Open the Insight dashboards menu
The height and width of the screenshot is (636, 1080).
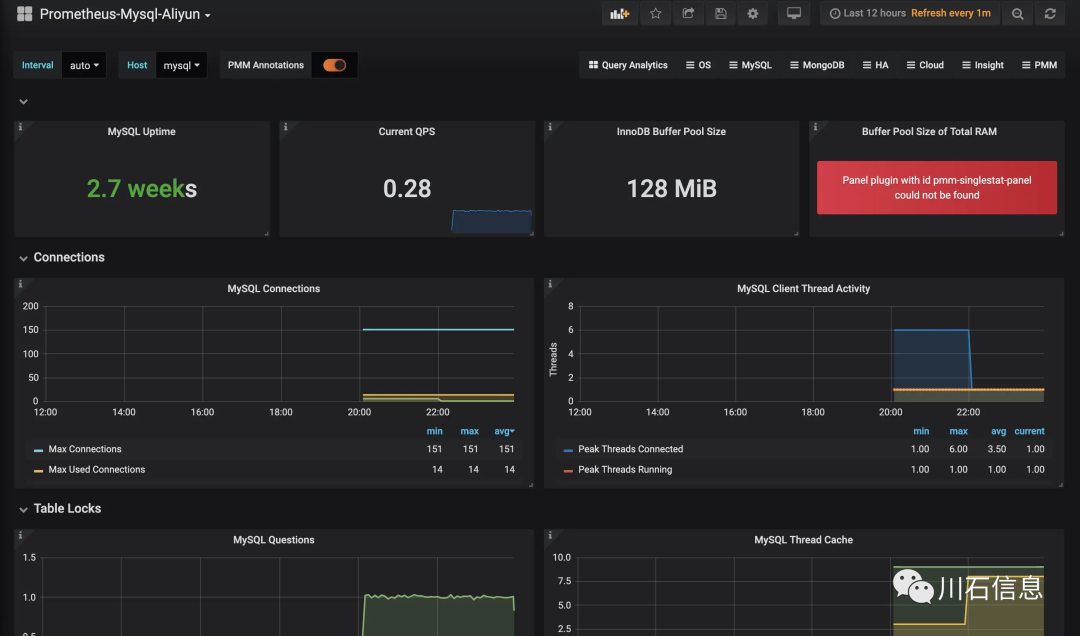click(983, 65)
